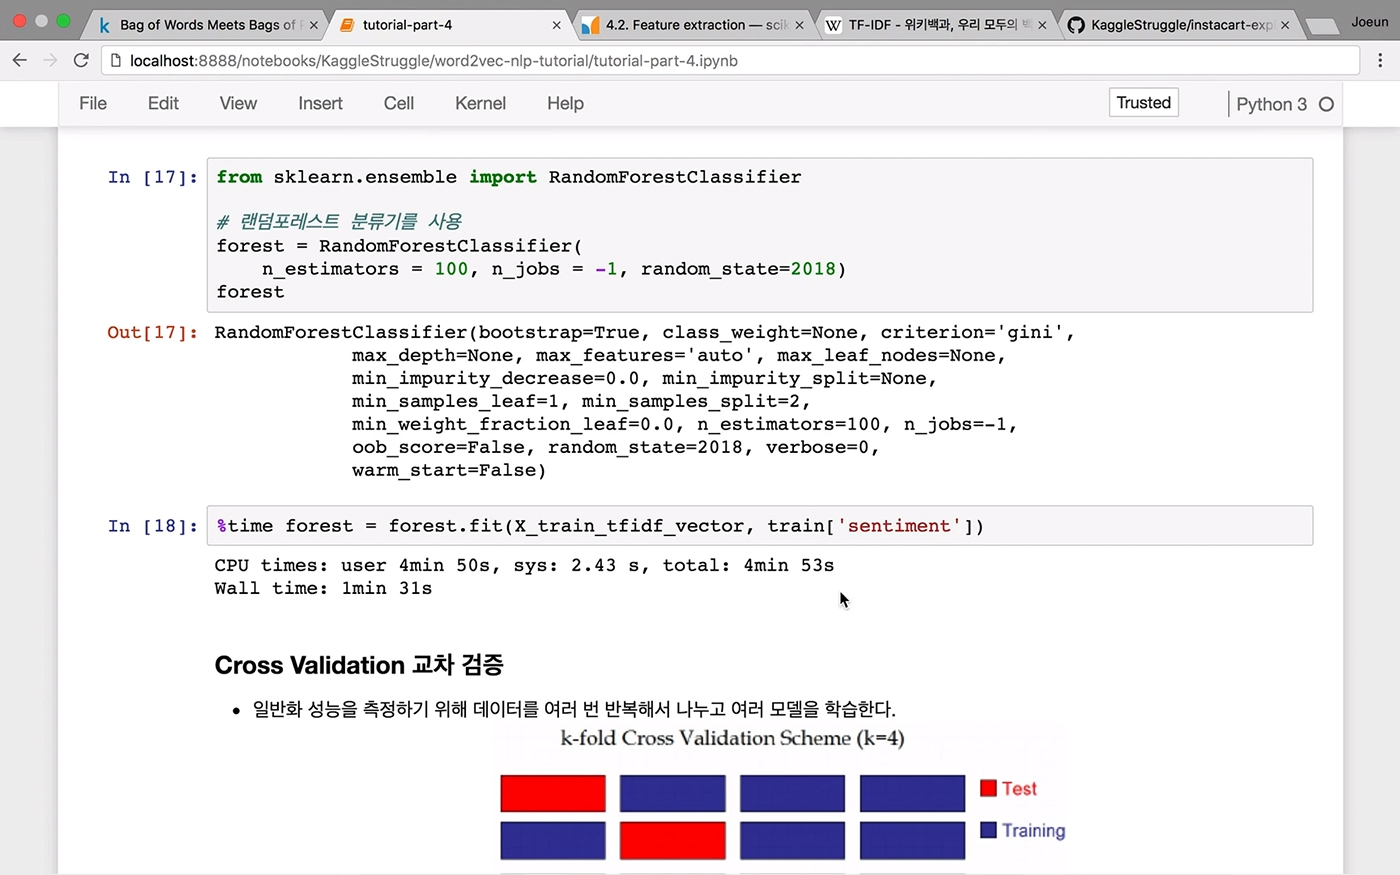Screen dimensions: 1400x875
Task: Click the site info icon in address bar
Action: point(116,61)
